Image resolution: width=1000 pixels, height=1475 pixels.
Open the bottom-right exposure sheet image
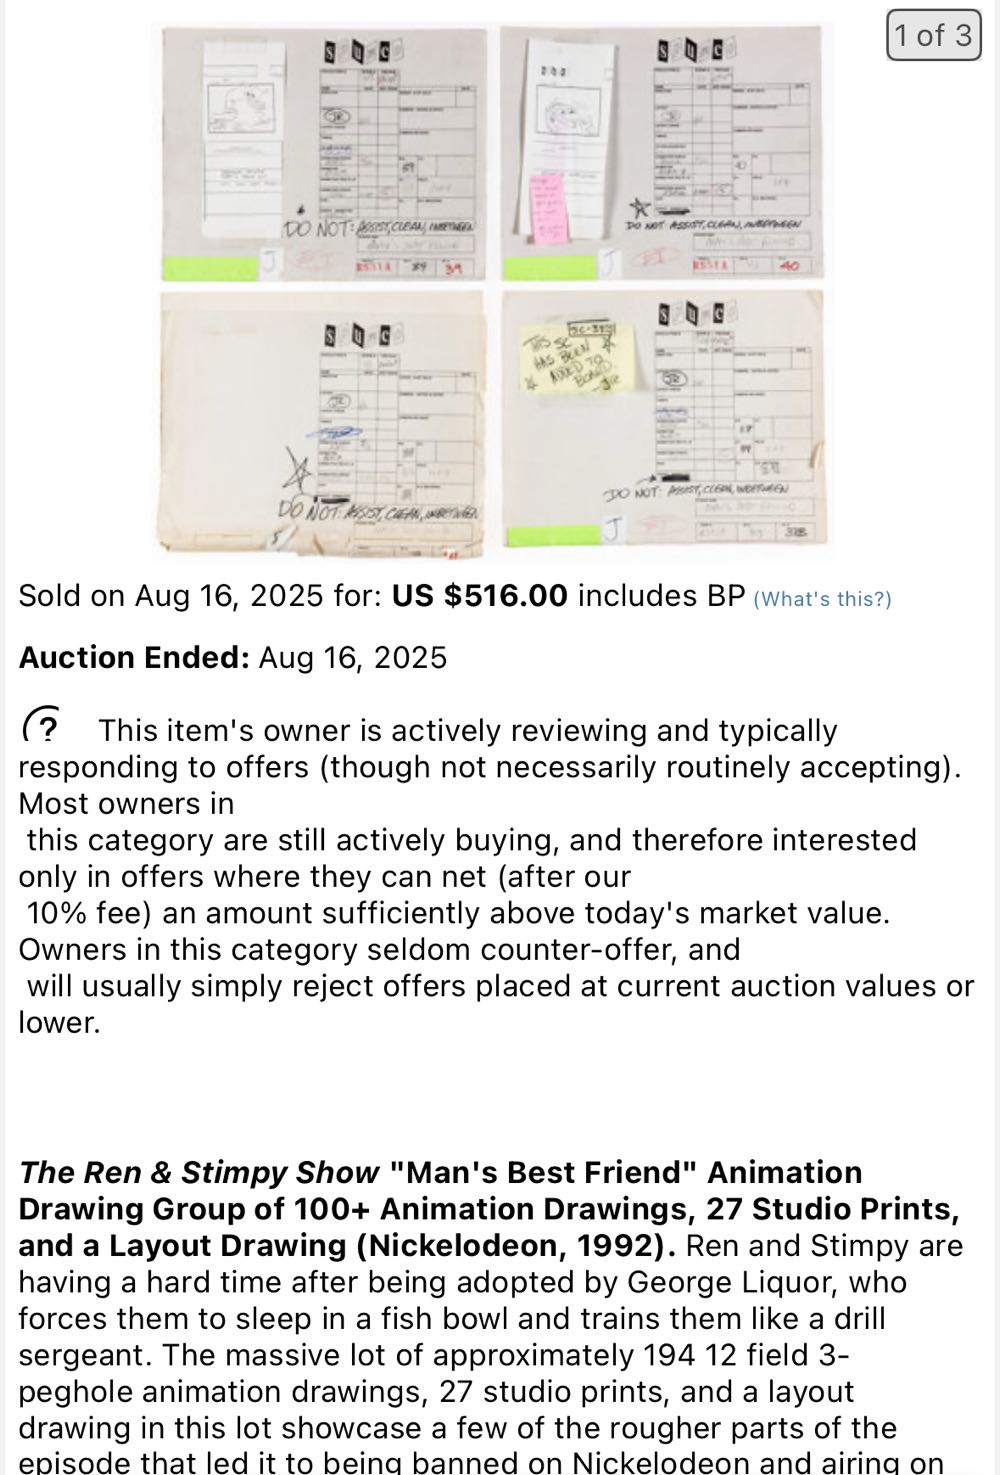tap(664, 421)
